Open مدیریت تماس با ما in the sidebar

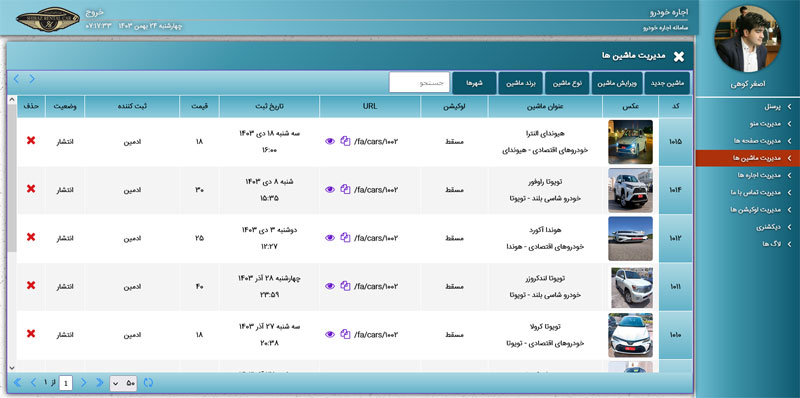click(x=747, y=192)
